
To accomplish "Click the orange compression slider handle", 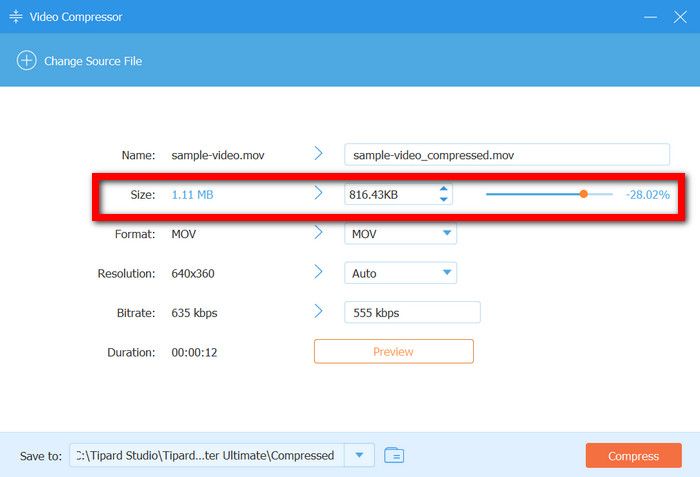I will [x=583, y=194].
